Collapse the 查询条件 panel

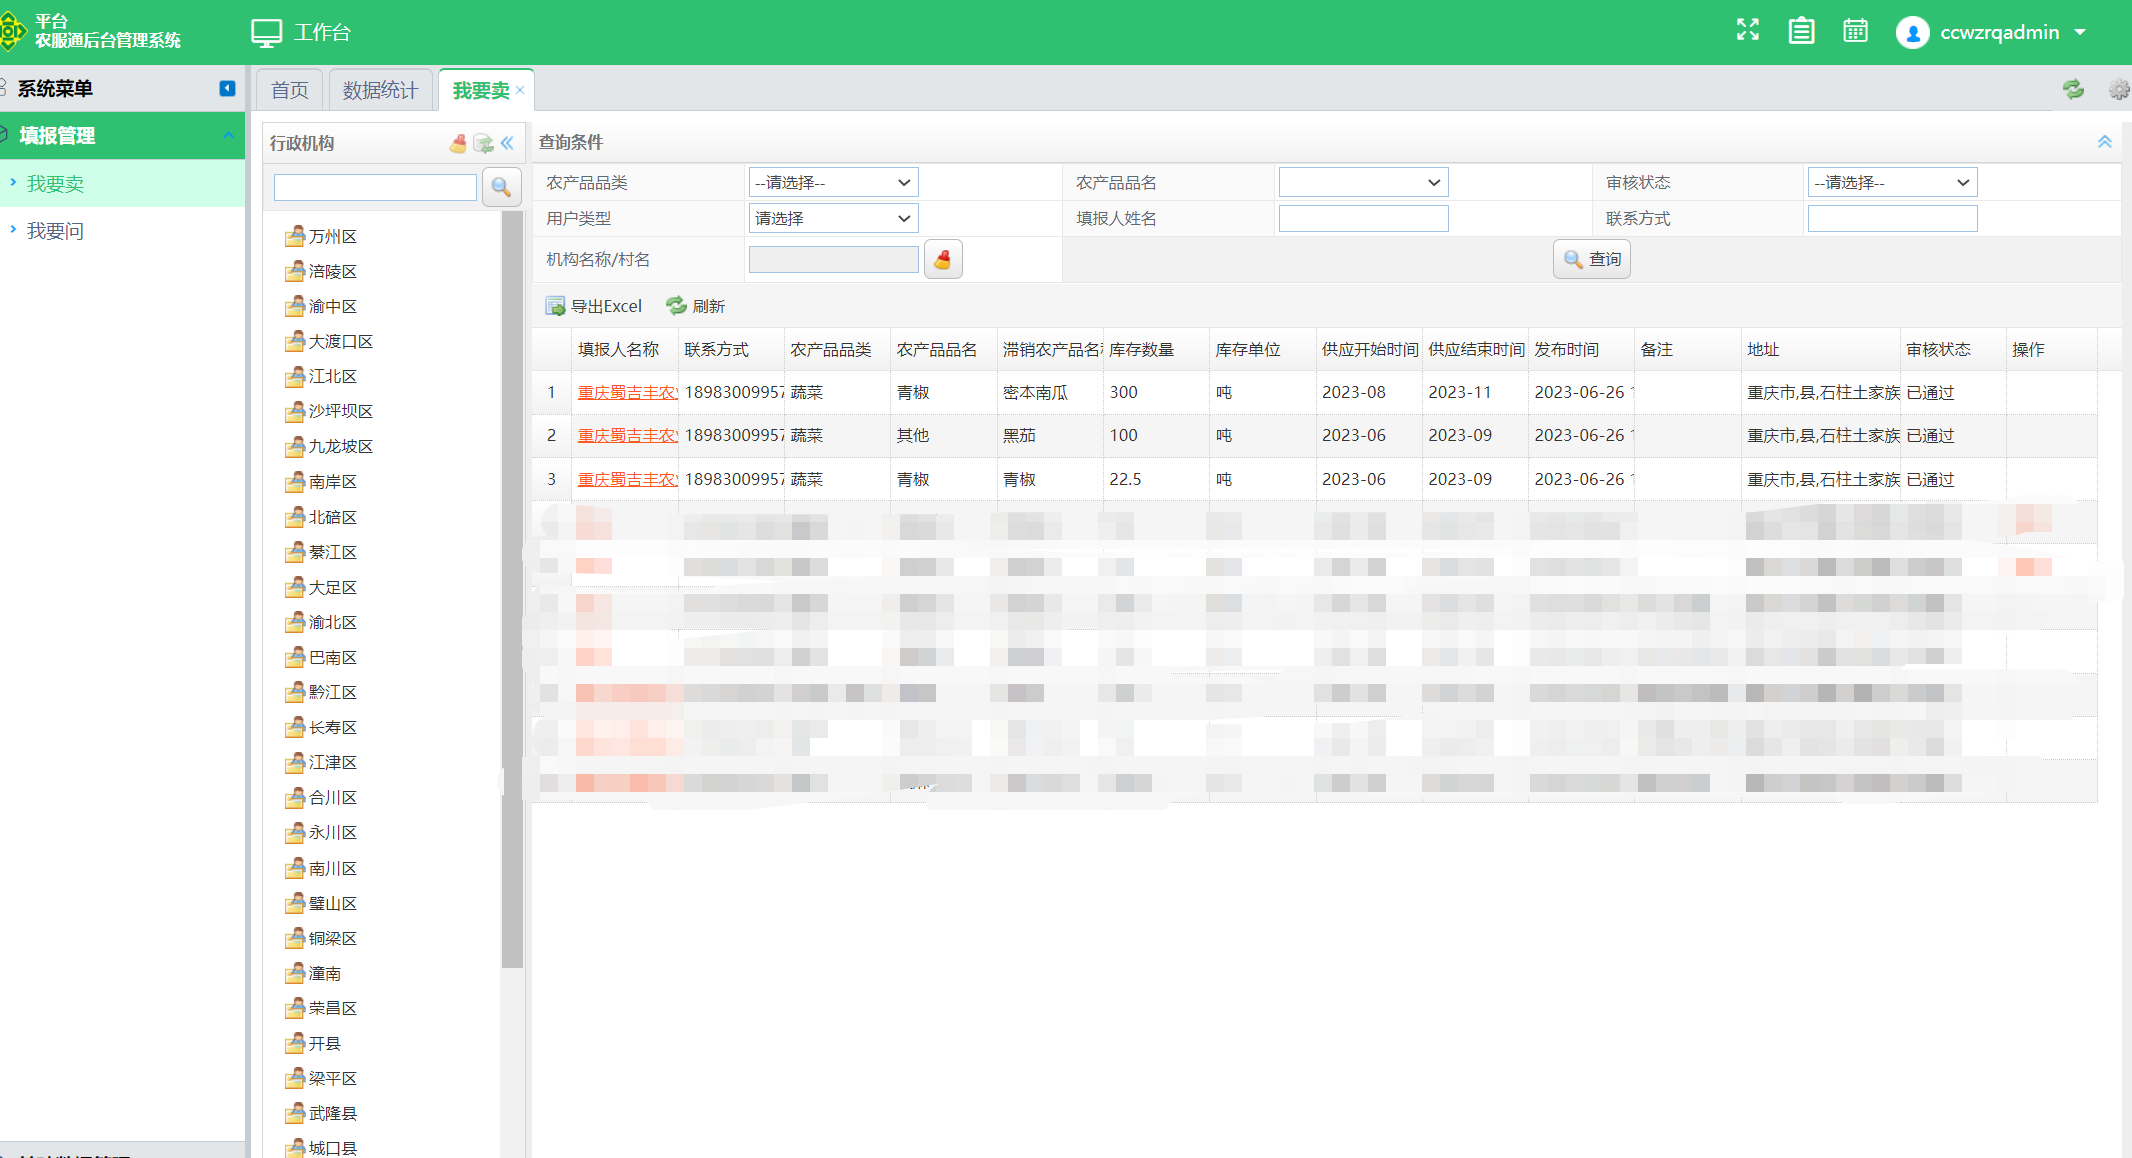pos(2104,142)
